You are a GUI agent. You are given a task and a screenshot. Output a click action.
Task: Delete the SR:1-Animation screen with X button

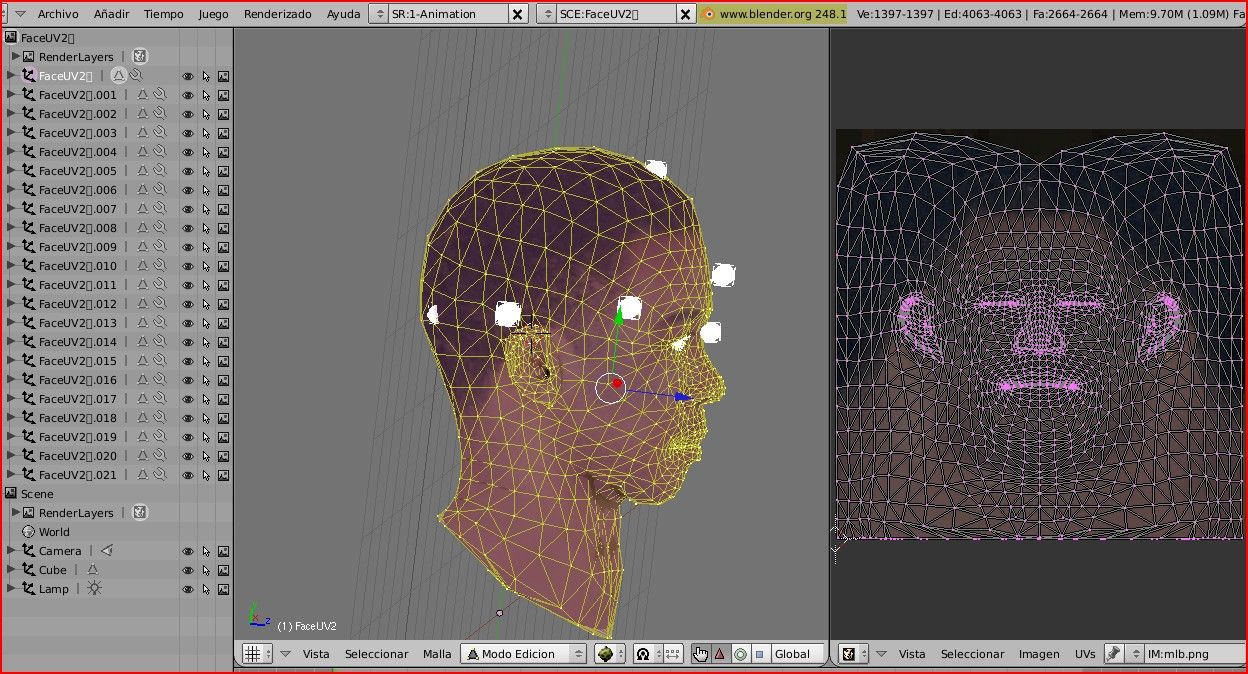[517, 14]
